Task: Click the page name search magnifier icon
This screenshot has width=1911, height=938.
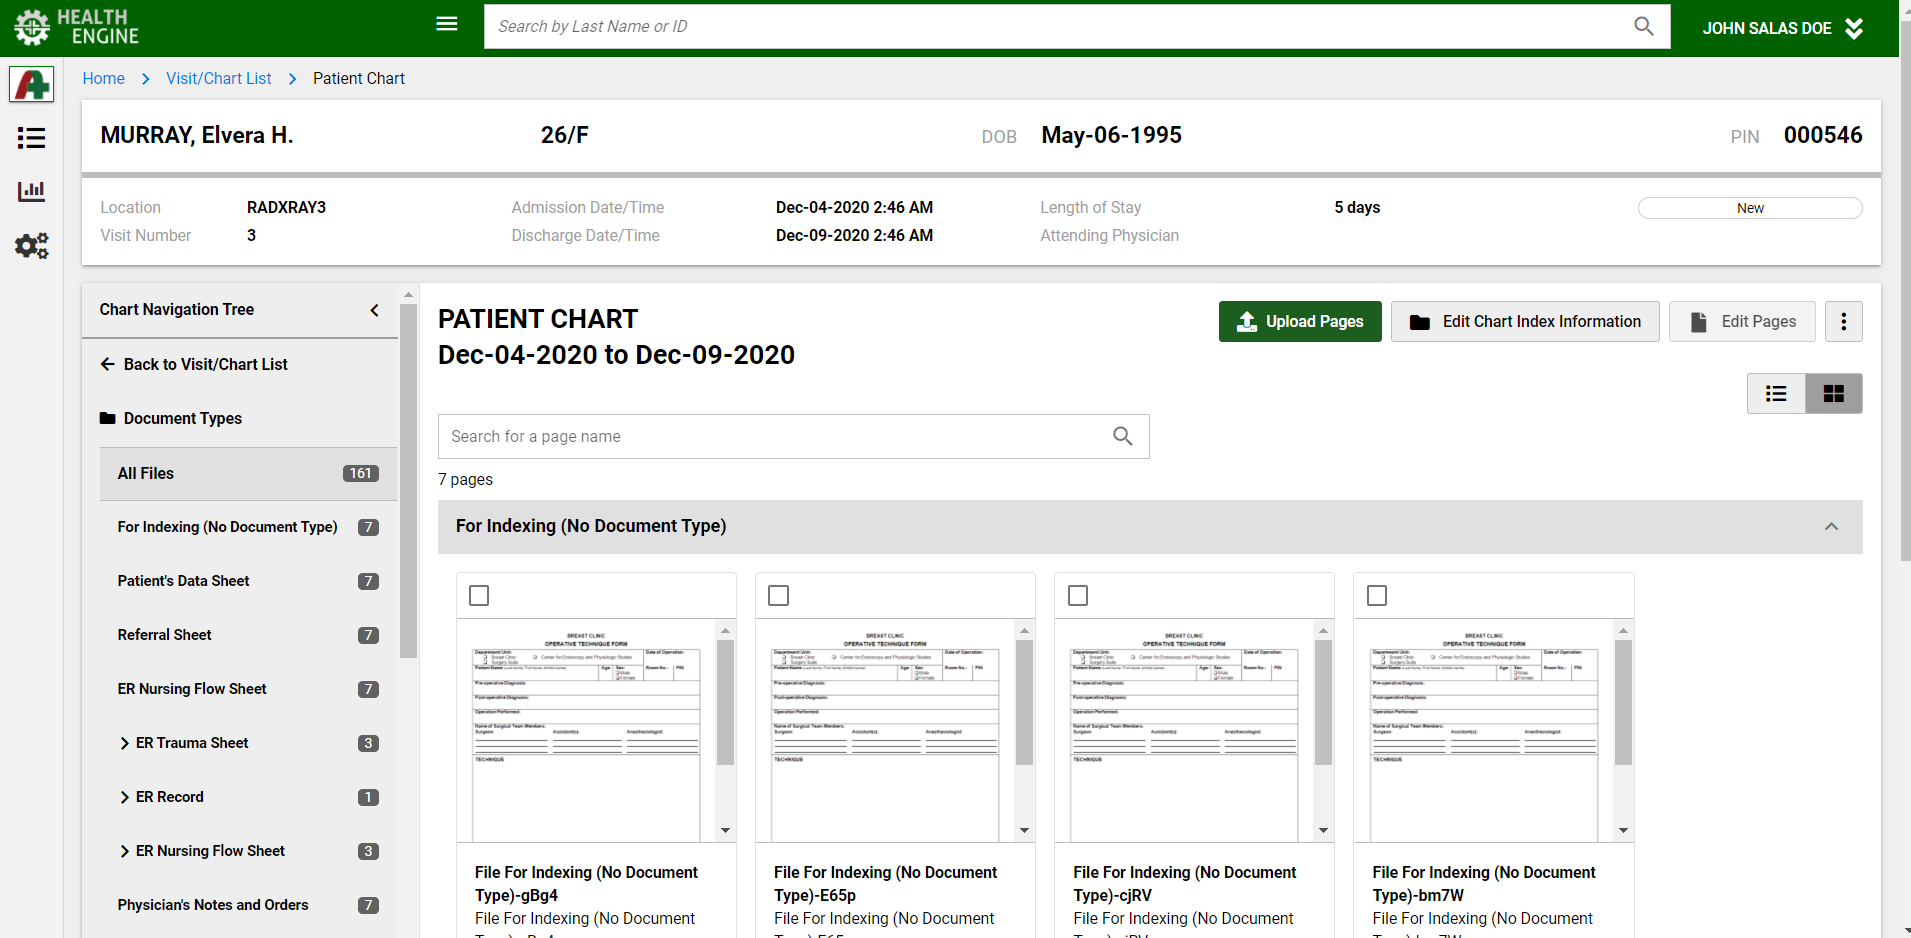Action: click(1123, 436)
